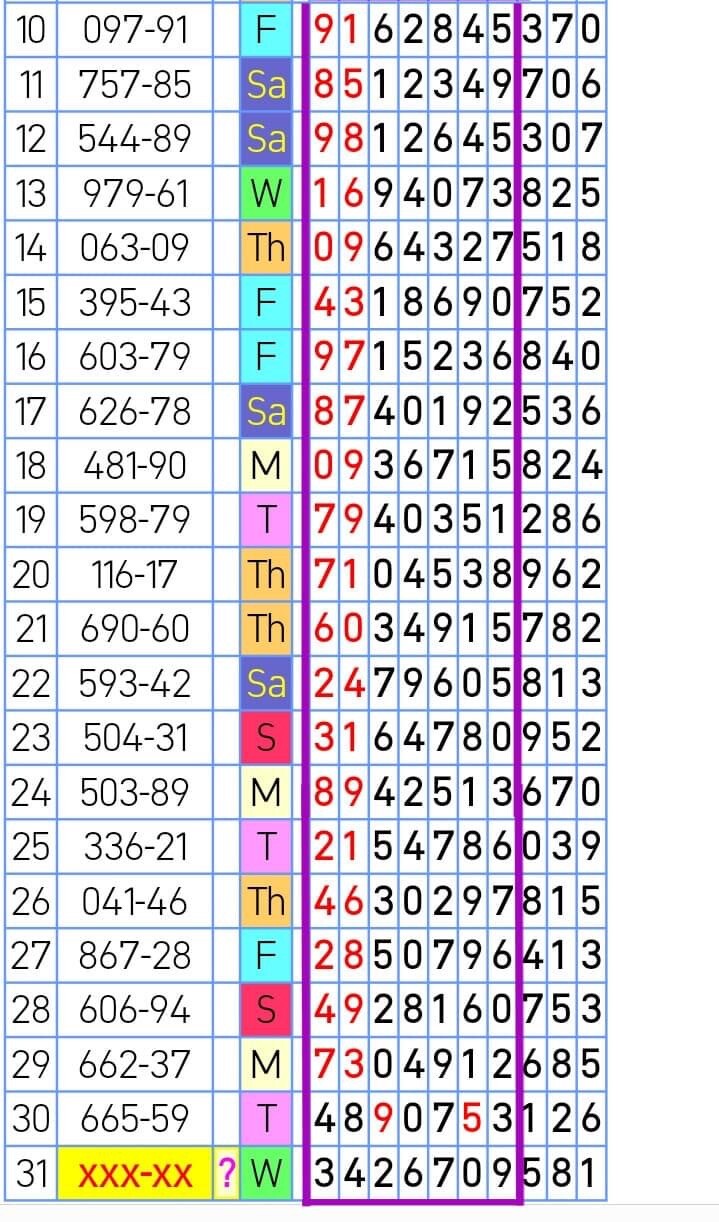Select the cell reading 097-91
719x1222 pixels.
point(135,31)
